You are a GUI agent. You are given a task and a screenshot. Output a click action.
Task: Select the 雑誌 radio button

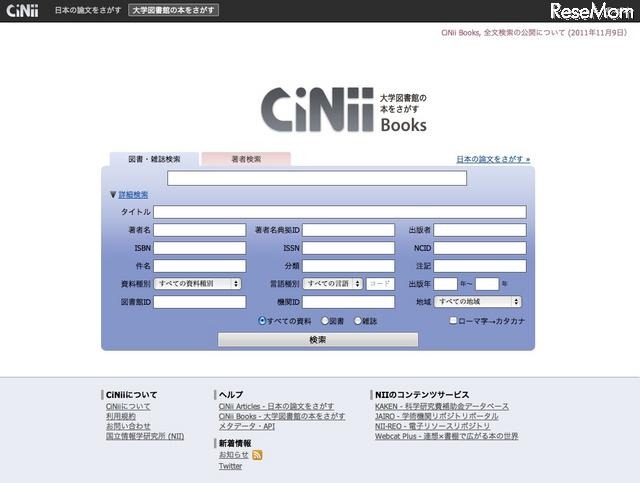coord(358,321)
